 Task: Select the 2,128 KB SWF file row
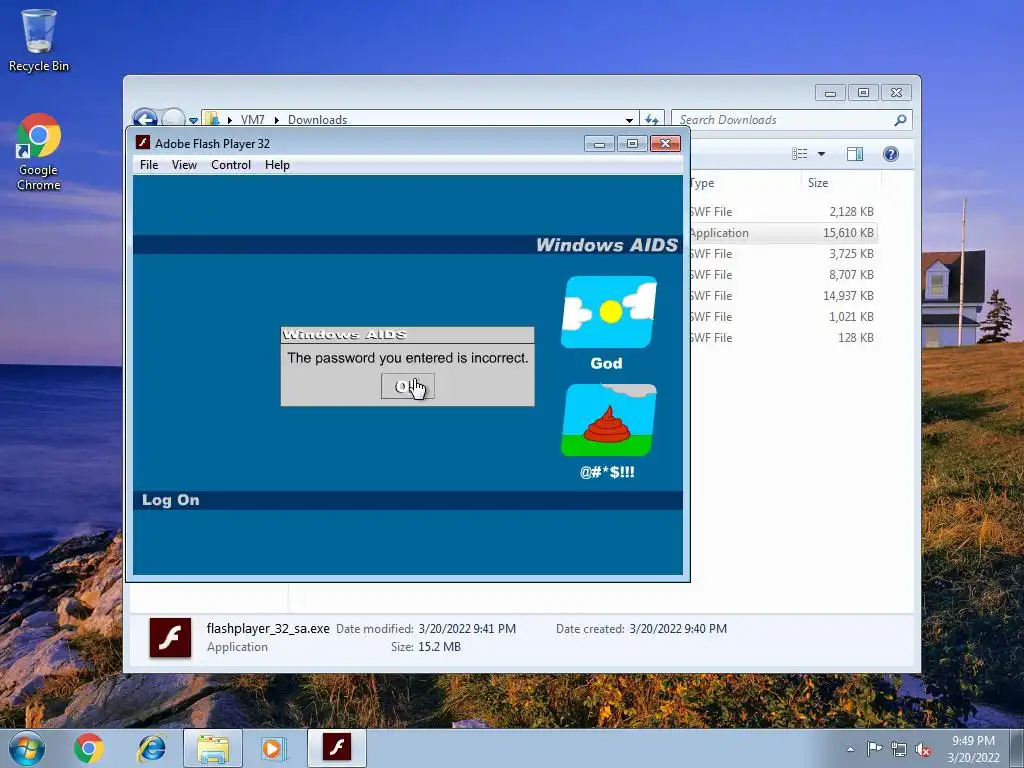(x=782, y=212)
